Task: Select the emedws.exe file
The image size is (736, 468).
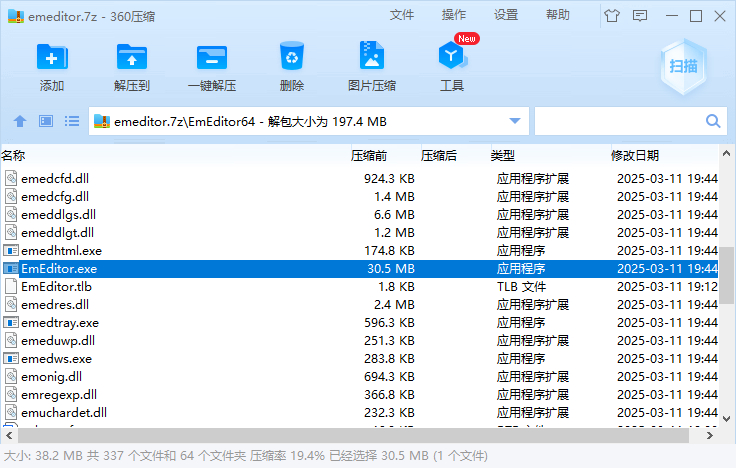Action: (x=56, y=359)
